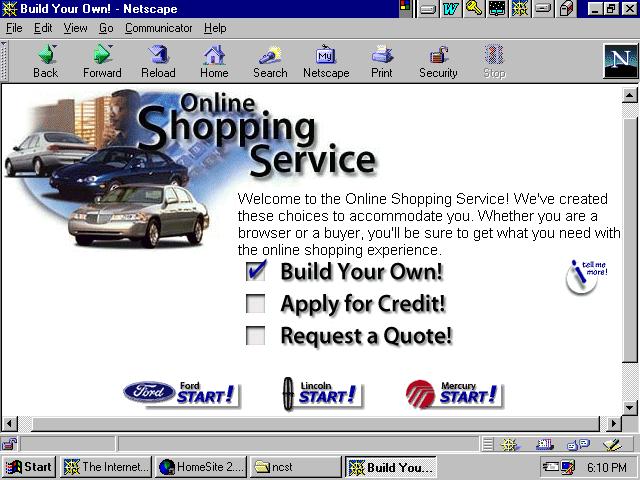
Task: Open the Security info icon
Action: click(438, 61)
